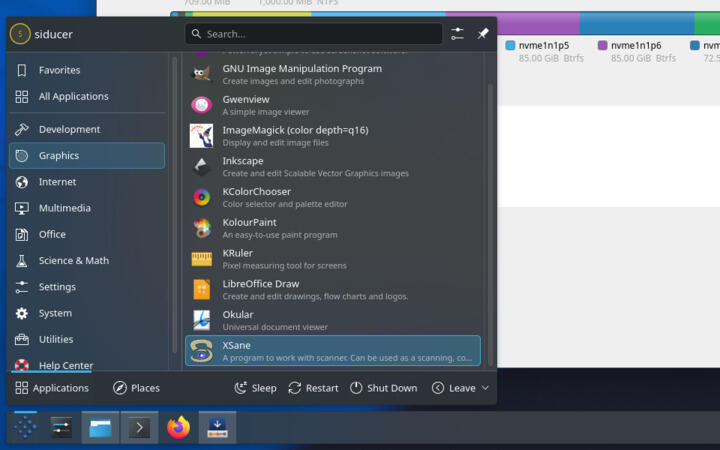Expand the Leave options arrow
The image size is (720, 450).
tap(485, 388)
